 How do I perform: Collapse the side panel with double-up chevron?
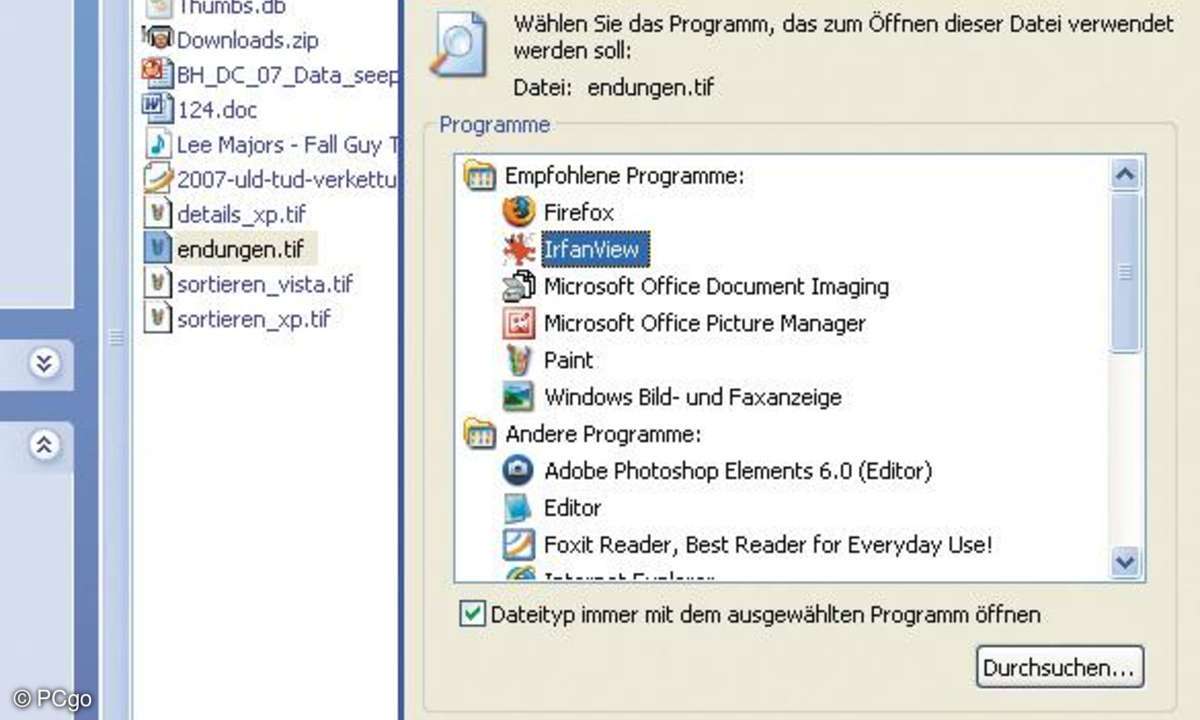click(x=43, y=445)
